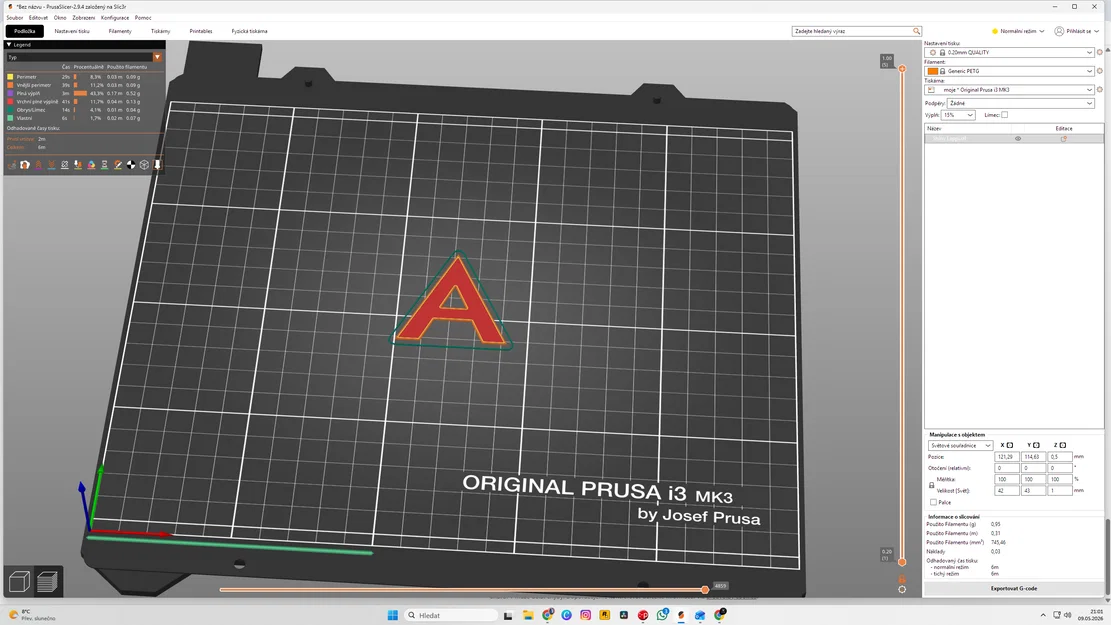This screenshot has height=625, width=1111.
Task: Open the Soubor menu
Action: tap(14, 18)
